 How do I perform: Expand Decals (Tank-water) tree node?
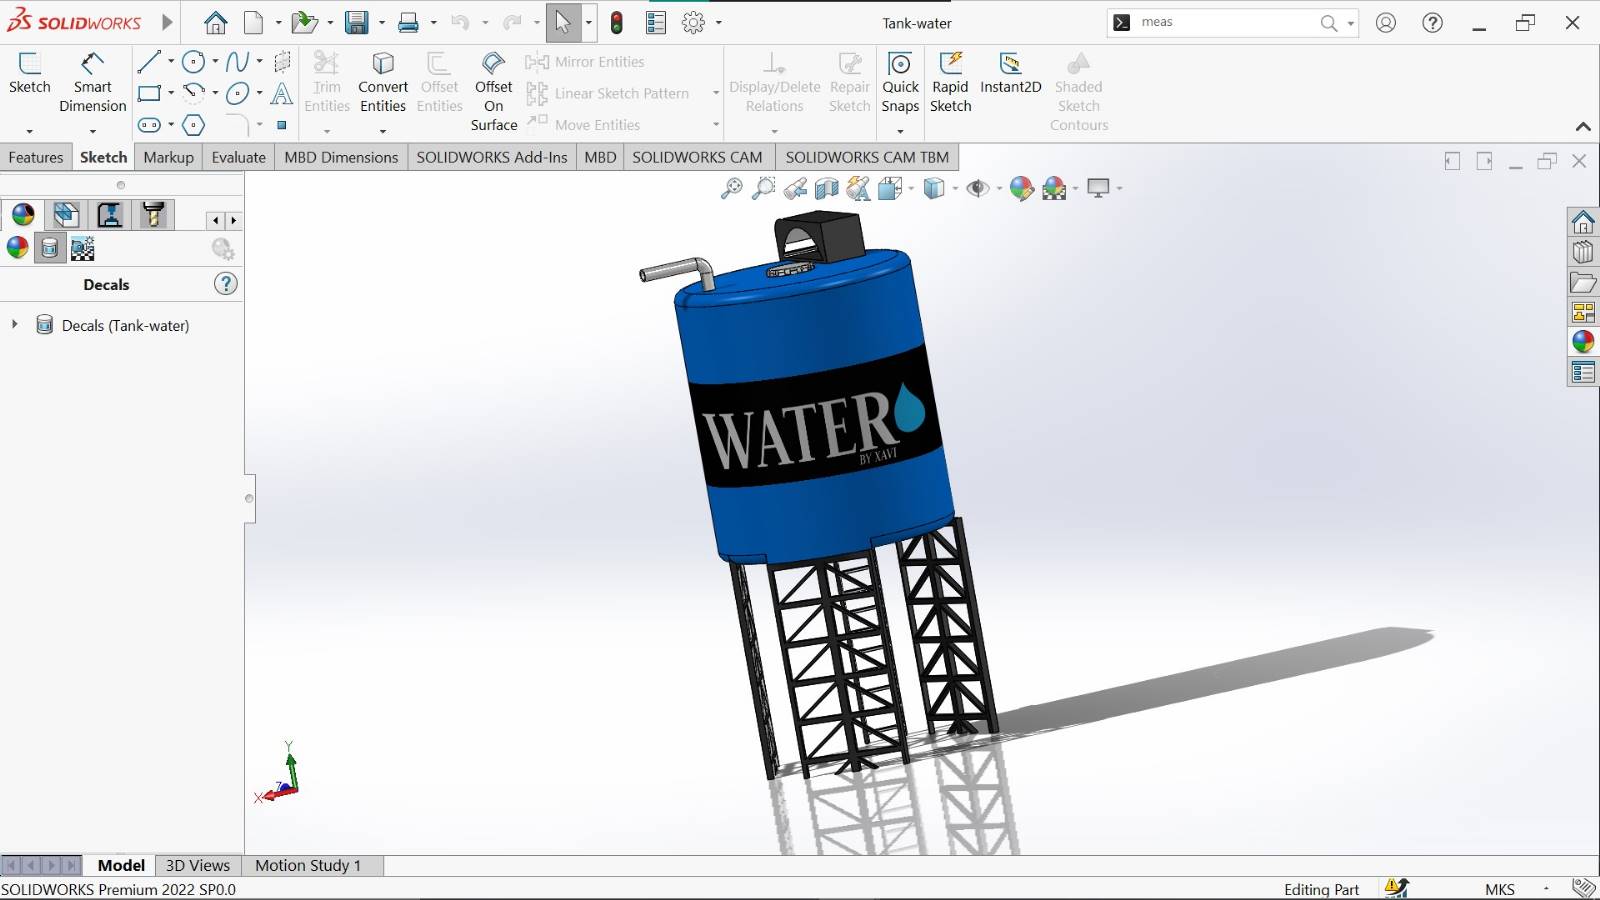click(14, 325)
